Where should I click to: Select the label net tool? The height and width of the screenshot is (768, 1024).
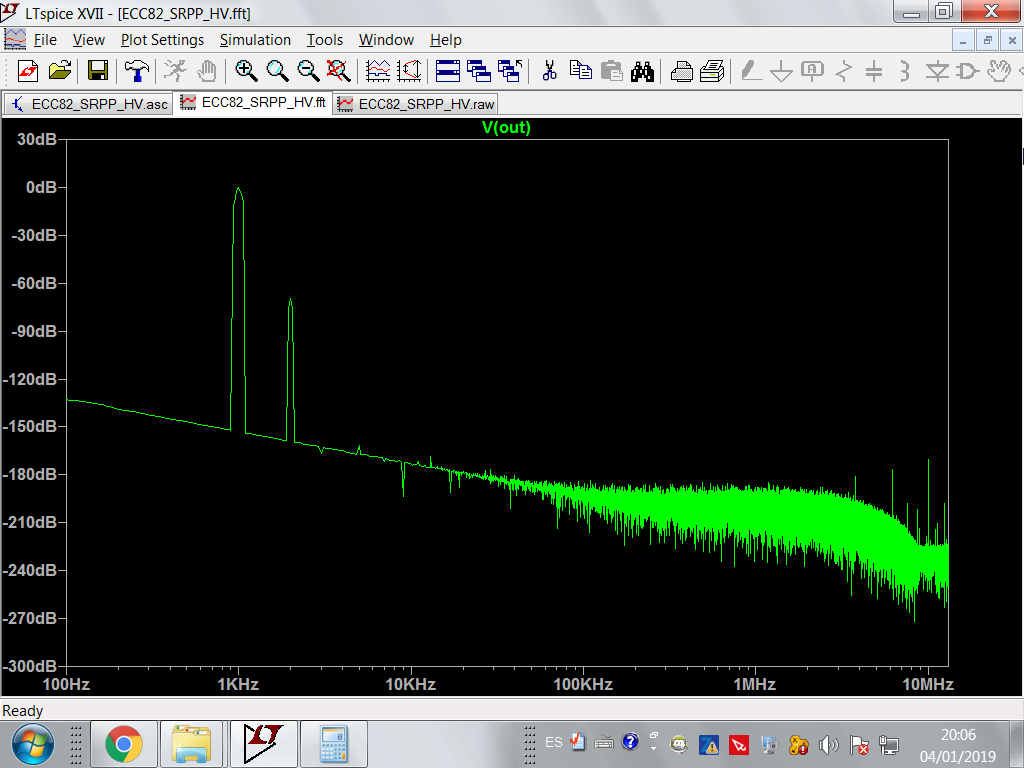[812, 71]
